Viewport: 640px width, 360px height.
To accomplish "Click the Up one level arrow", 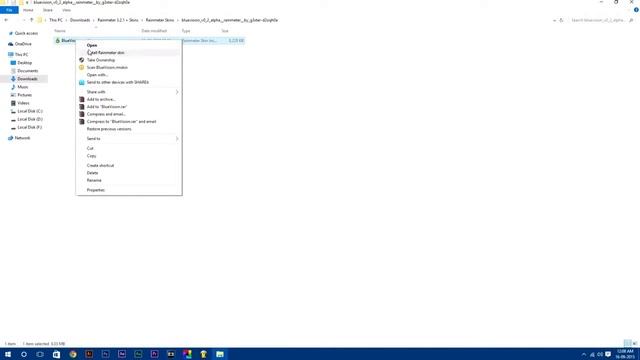I will click(31, 20).
